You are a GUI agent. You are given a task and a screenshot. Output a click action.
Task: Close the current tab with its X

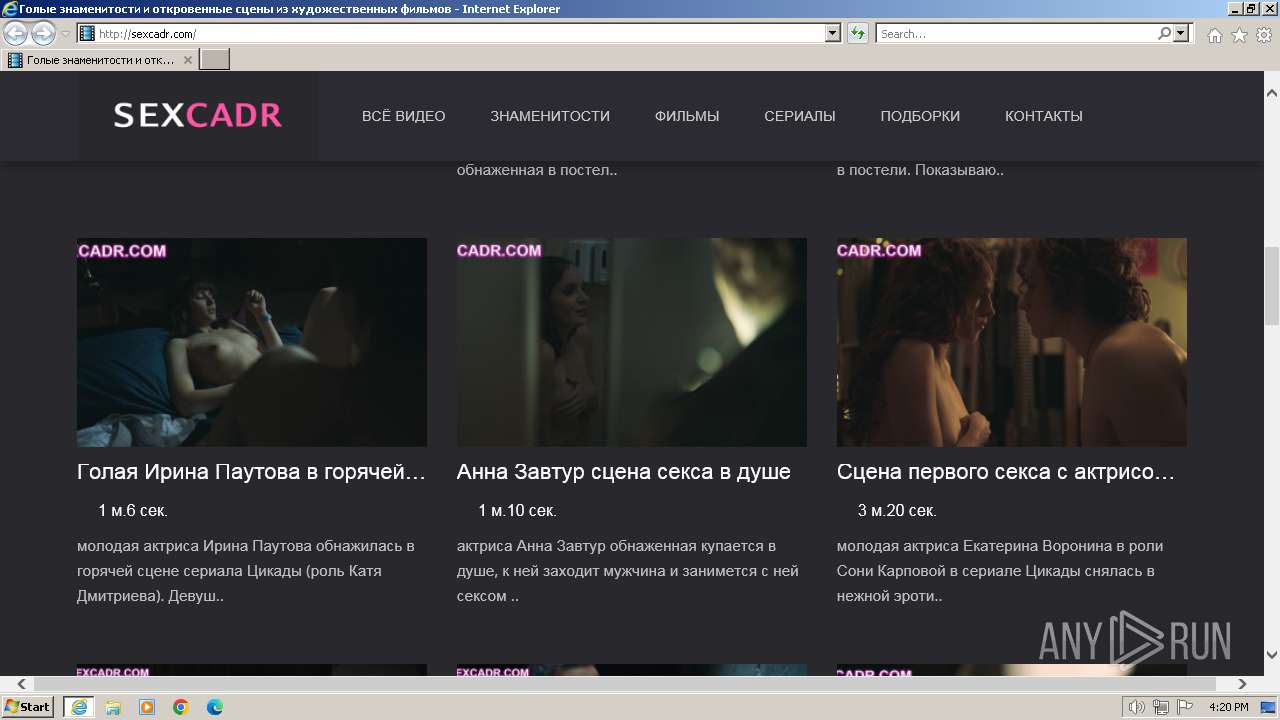(188, 60)
